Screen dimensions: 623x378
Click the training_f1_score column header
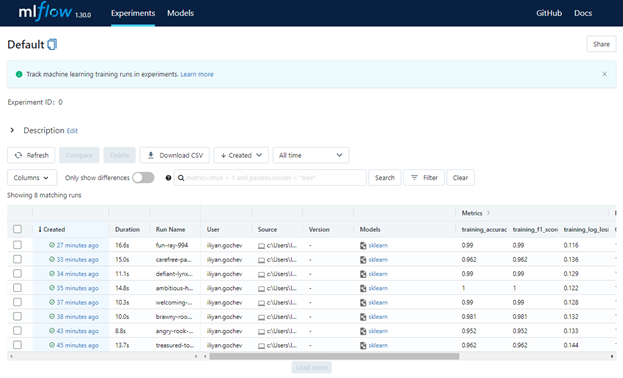(535, 229)
